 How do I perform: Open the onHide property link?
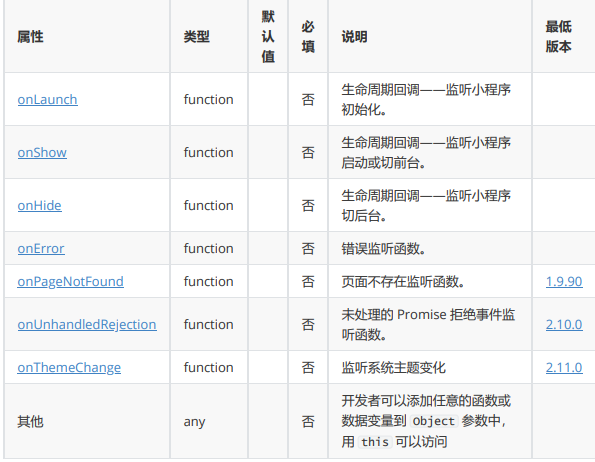(x=39, y=206)
